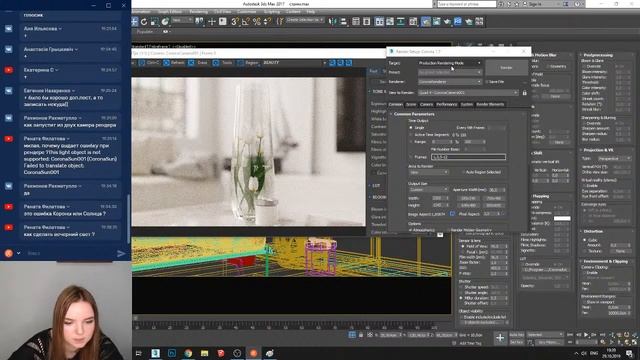Toggle the Render Hidden Geometry checkbox
The image size is (640, 360).
pos(448,230)
